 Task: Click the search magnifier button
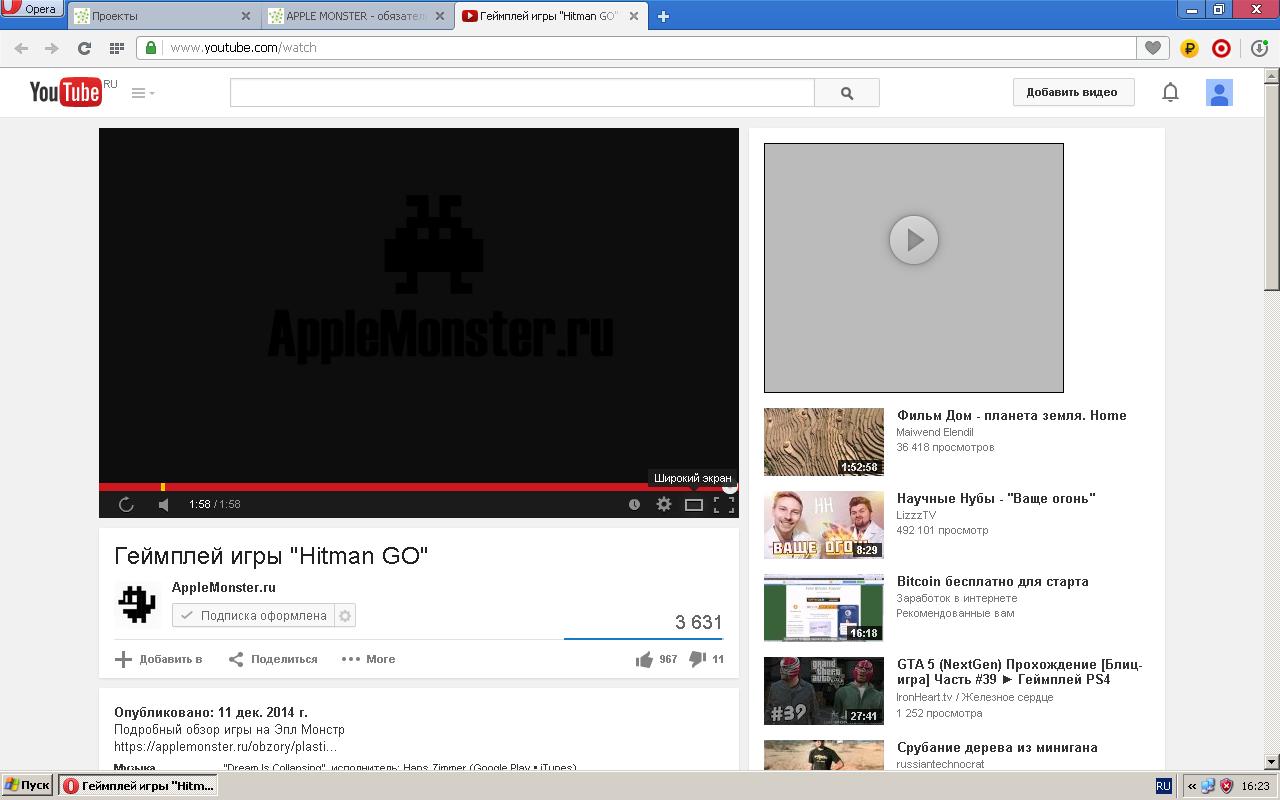coord(847,93)
